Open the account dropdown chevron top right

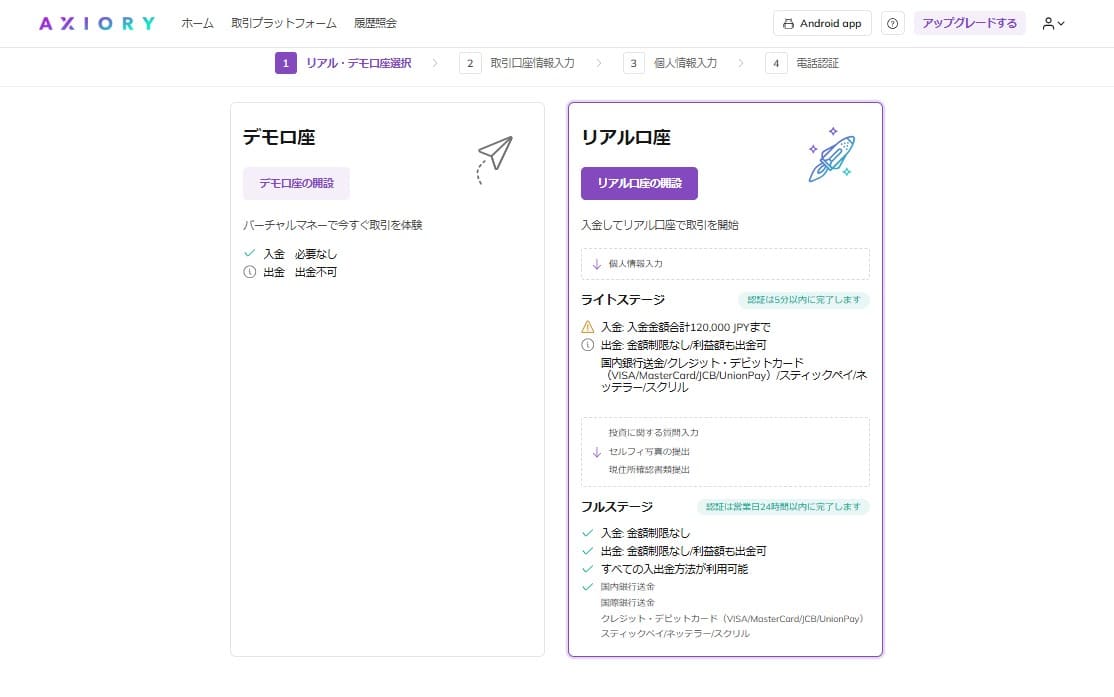(1062, 23)
